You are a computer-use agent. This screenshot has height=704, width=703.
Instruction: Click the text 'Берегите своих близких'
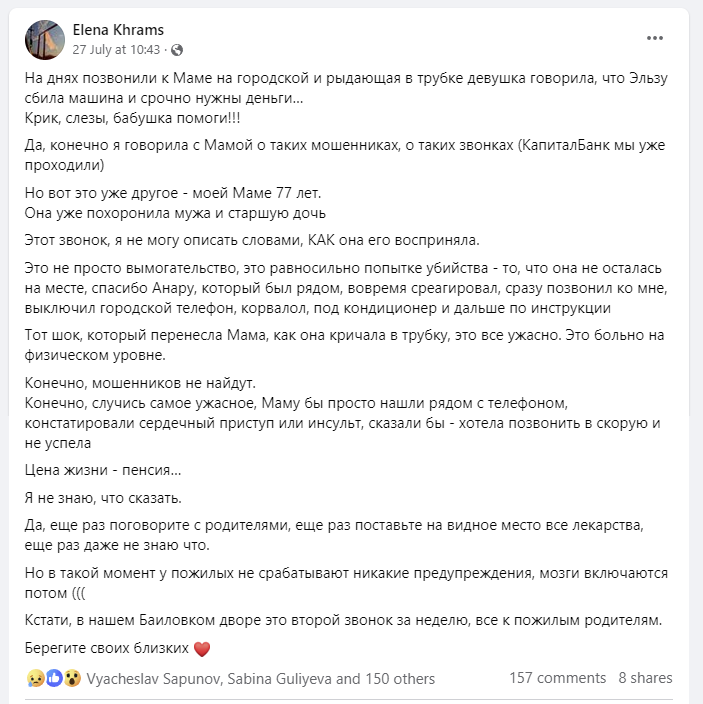pyautogui.click(x=107, y=648)
